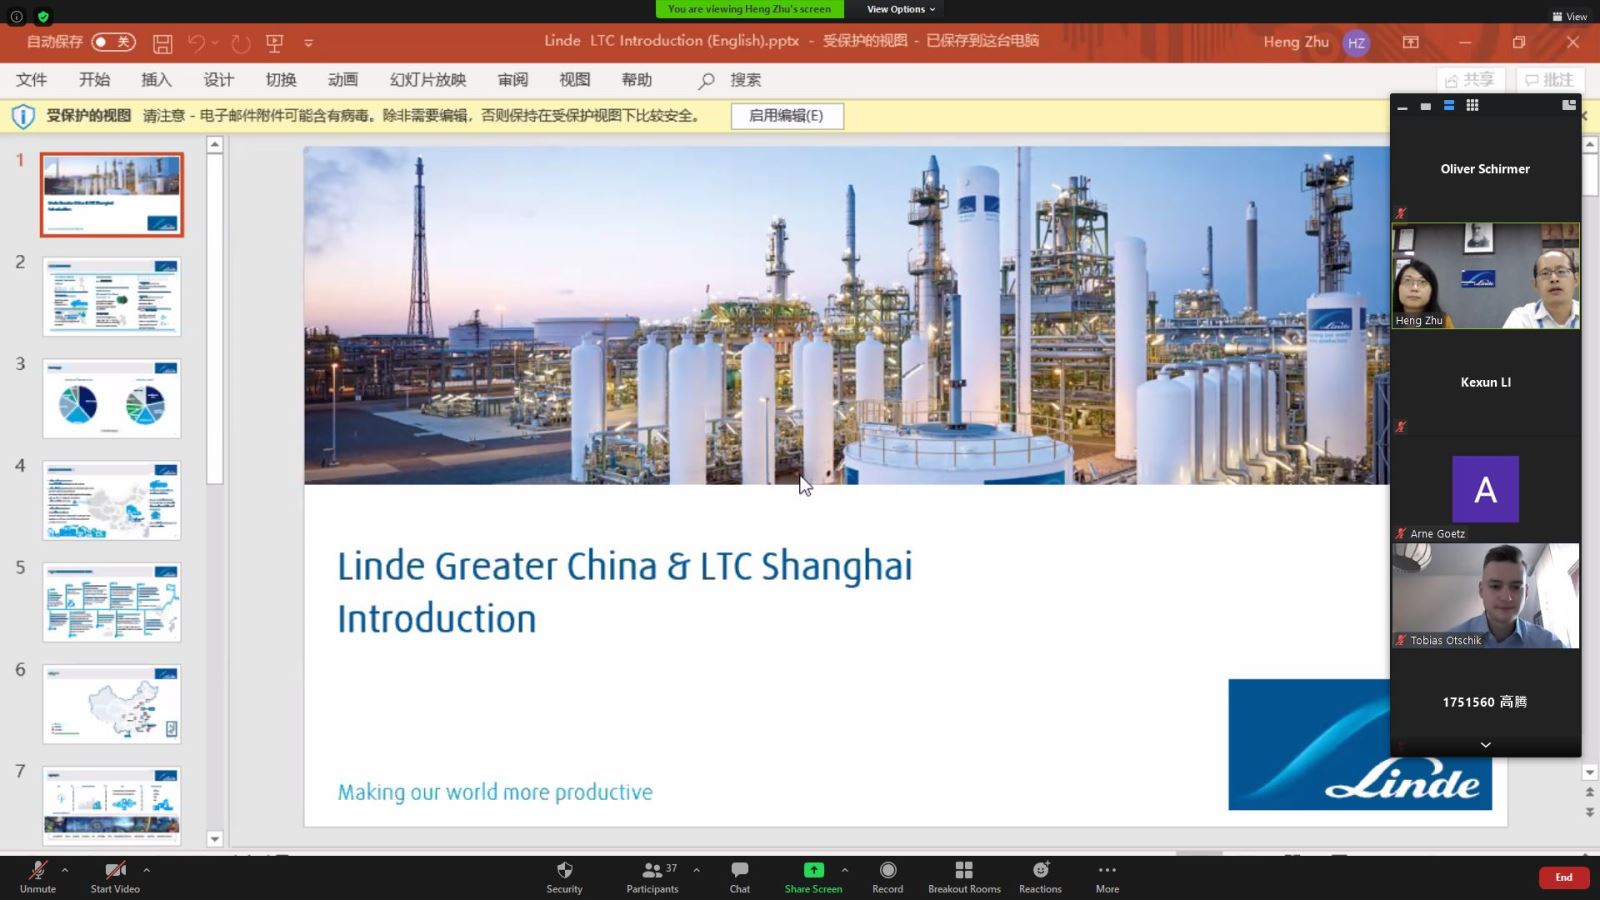Viewport: 1600px width, 900px height.
Task: Show more participants with down chevron
Action: [x=1485, y=745]
